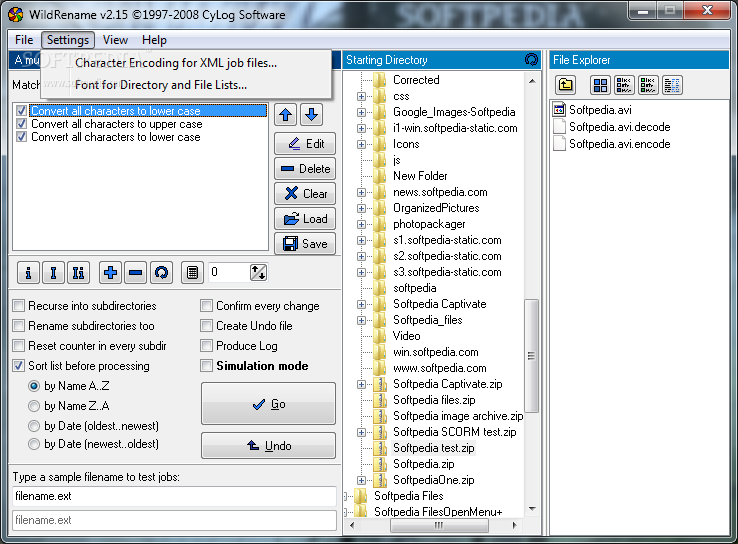738x544 pixels.
Task: Expand the css folder node
Action: coord(361,96)
